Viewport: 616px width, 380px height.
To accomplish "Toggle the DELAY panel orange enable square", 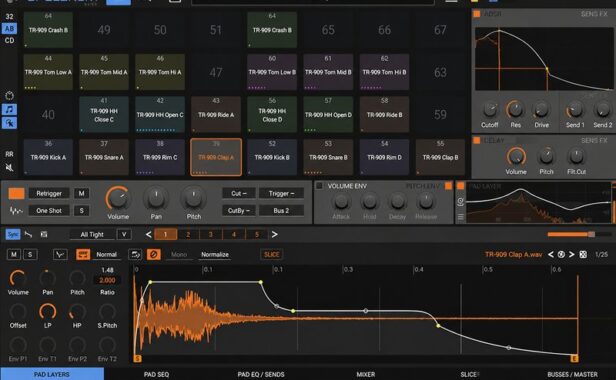I will (477, 140).
